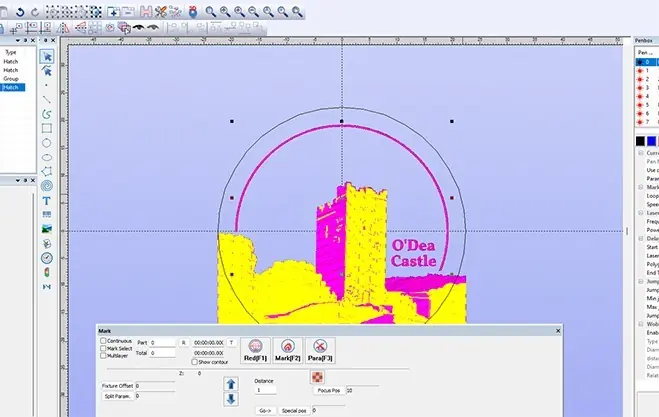Select the highlighted Hatch row in object list

(x=13, y=87)
